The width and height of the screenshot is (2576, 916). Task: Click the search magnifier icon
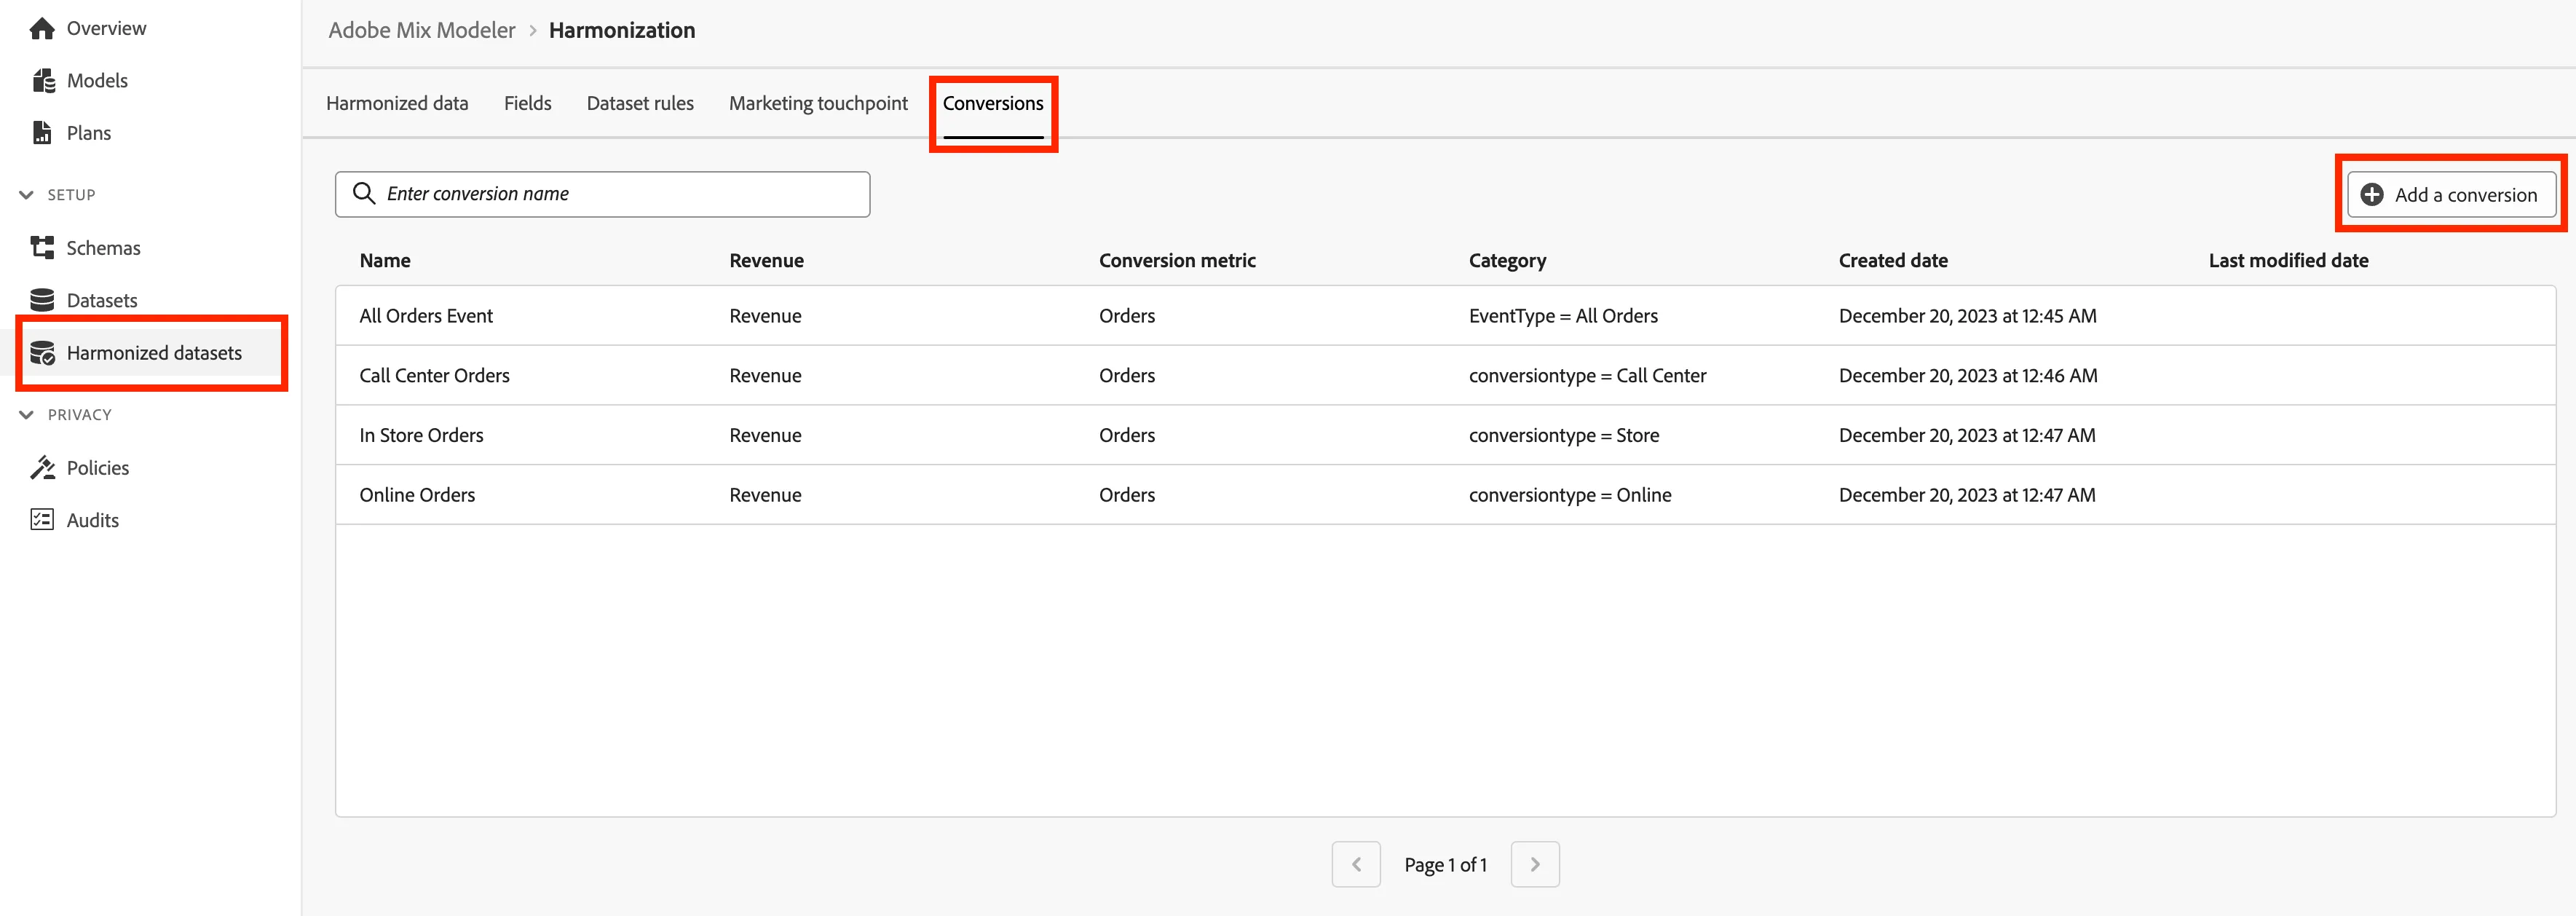[x=364, y=194]
